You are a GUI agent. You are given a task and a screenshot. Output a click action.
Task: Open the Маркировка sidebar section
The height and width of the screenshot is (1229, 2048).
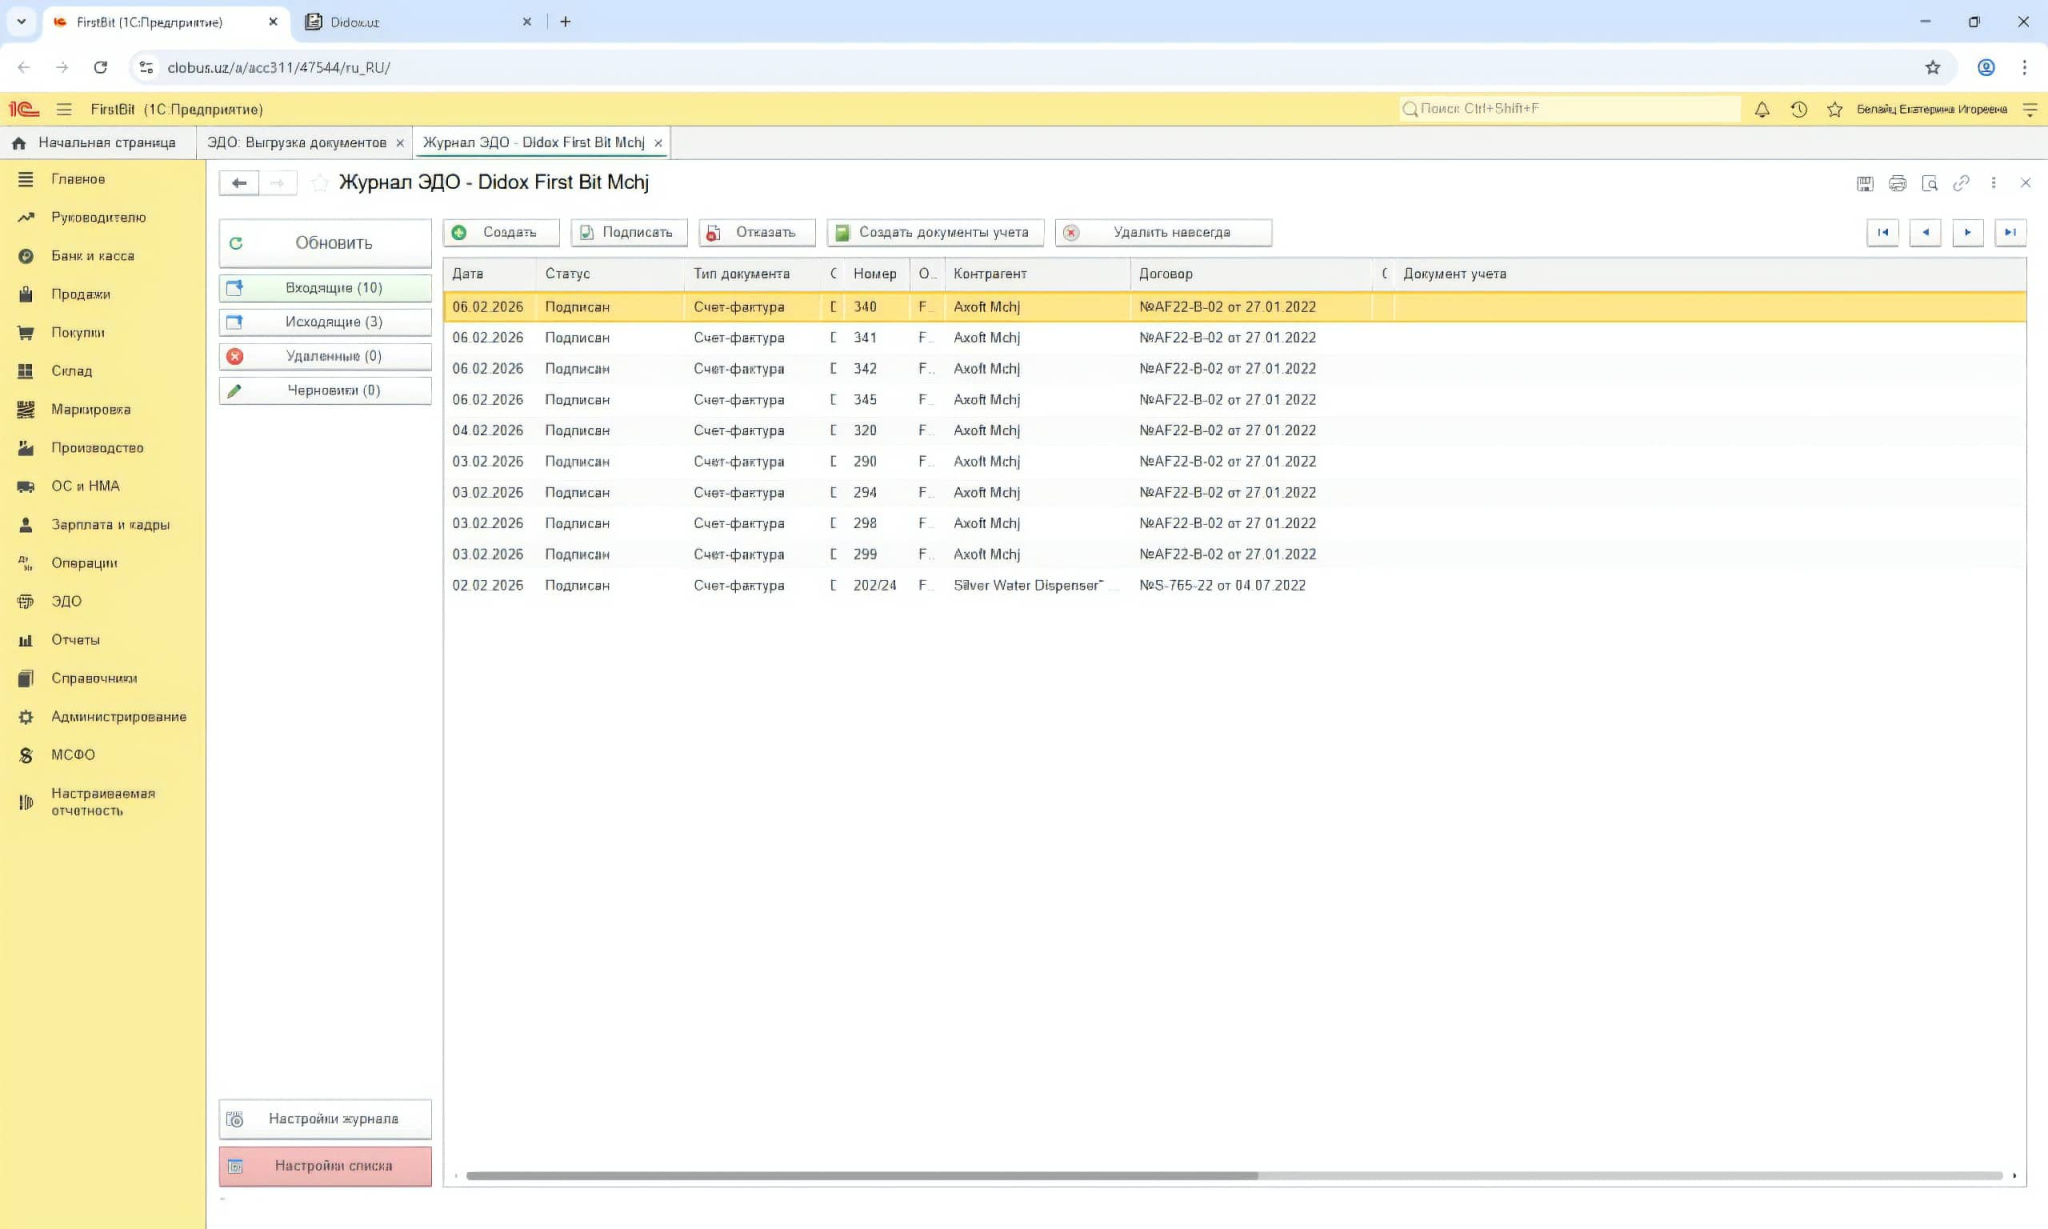[90, 409]
